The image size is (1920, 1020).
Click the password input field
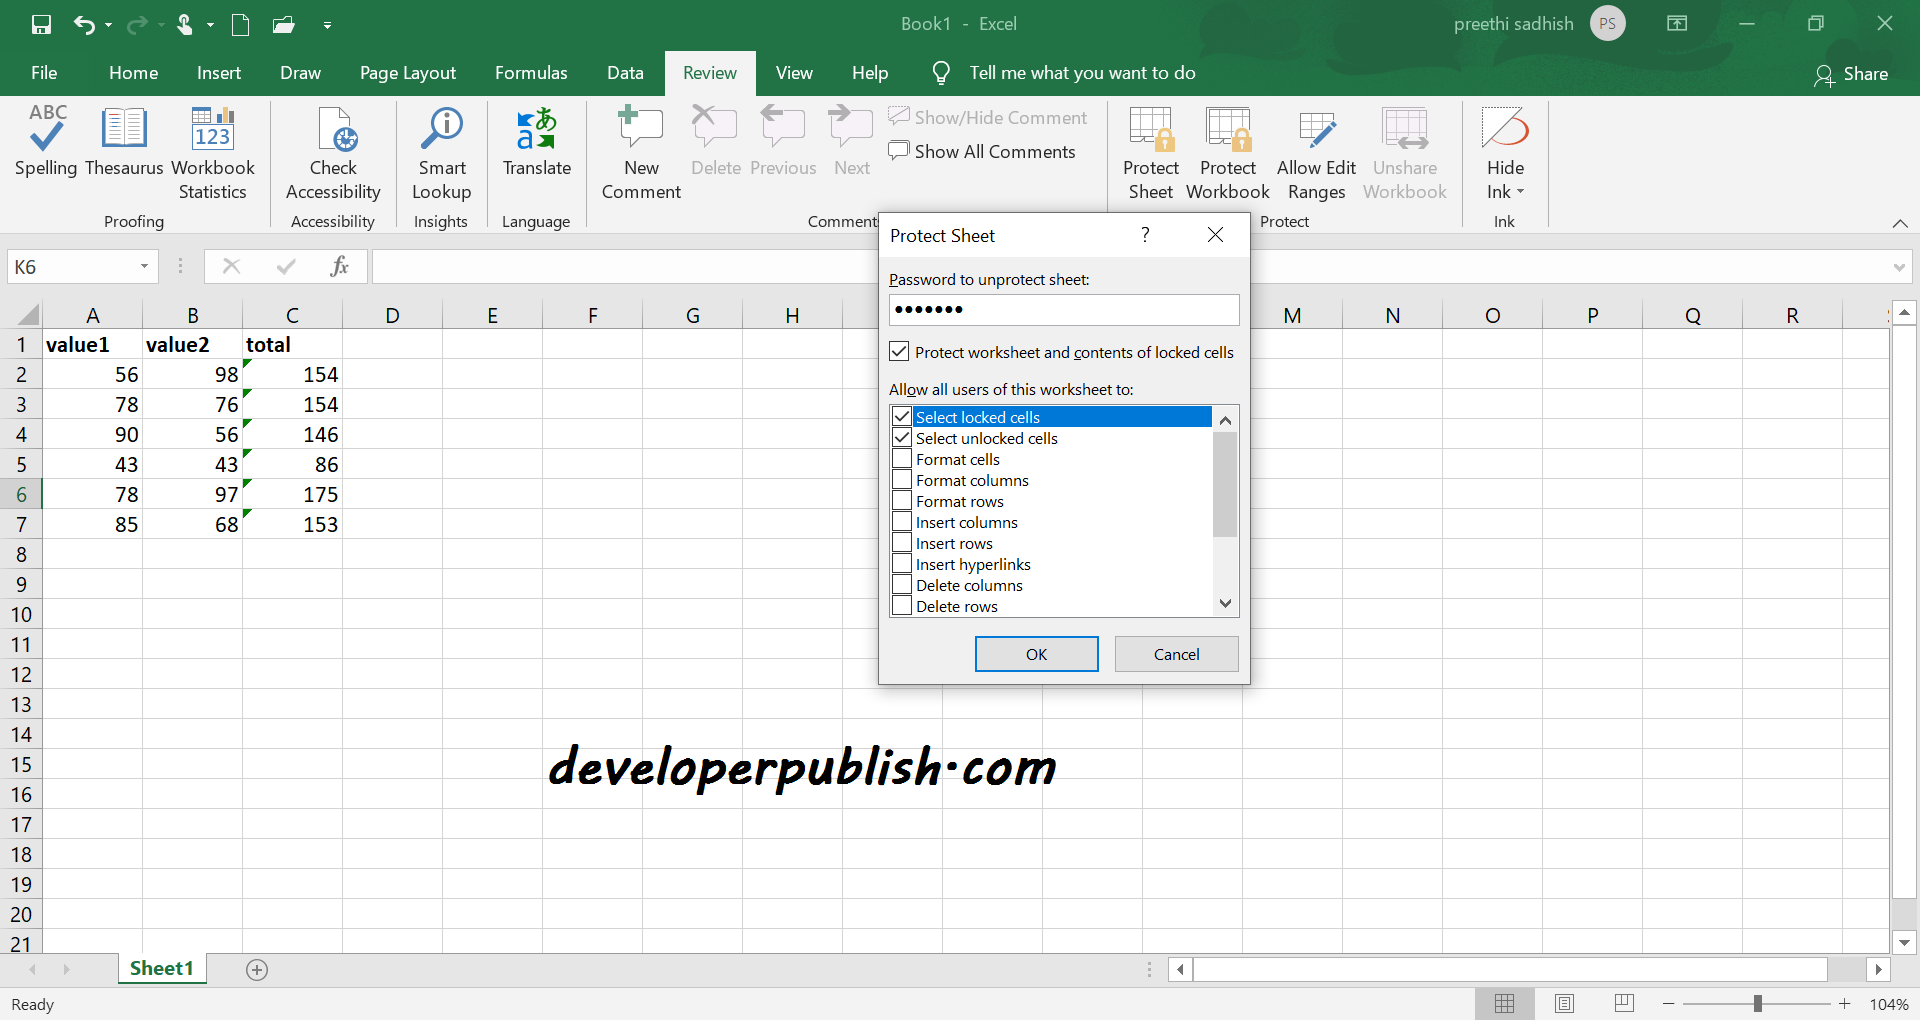pos(1063,310)
